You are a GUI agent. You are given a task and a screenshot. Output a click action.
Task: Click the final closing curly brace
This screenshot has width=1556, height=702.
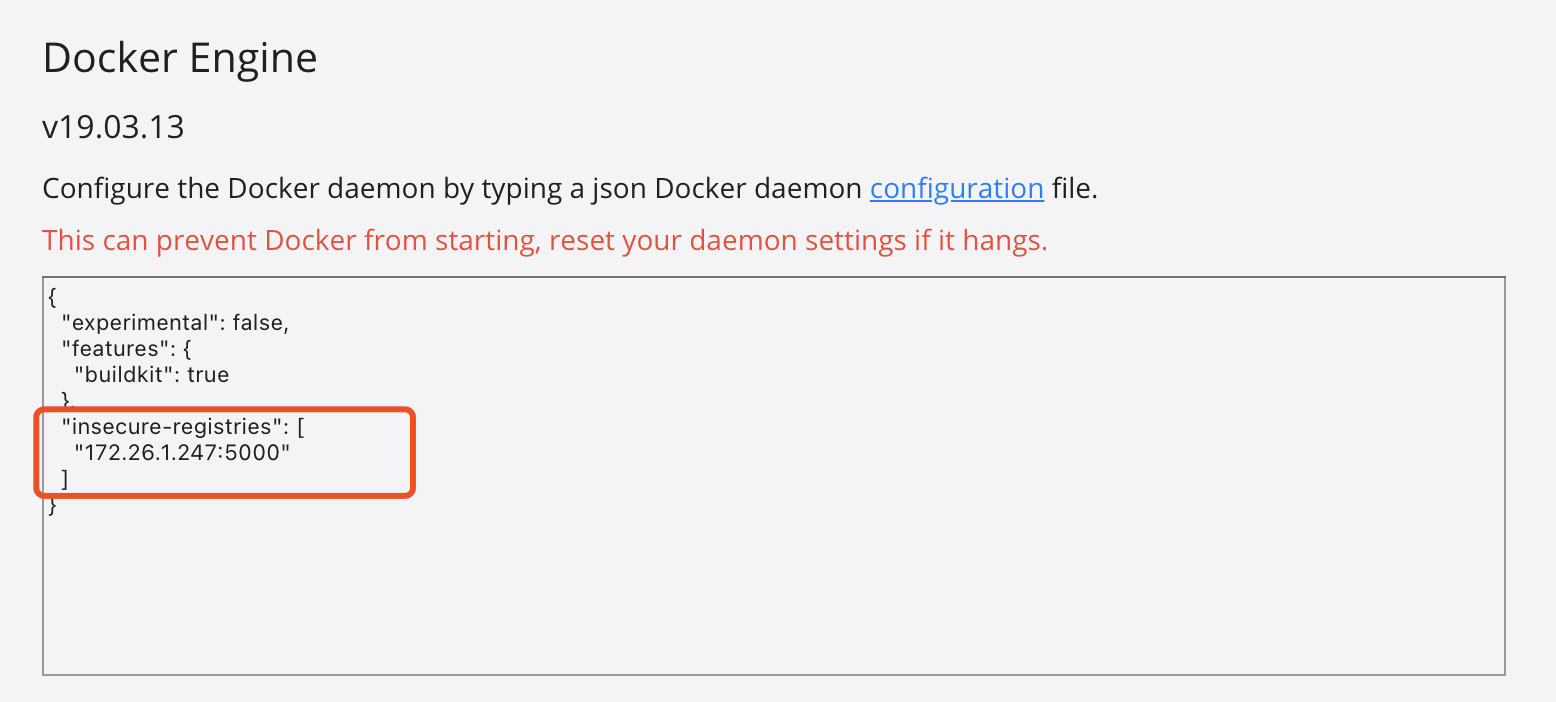(x=53, y=506)
